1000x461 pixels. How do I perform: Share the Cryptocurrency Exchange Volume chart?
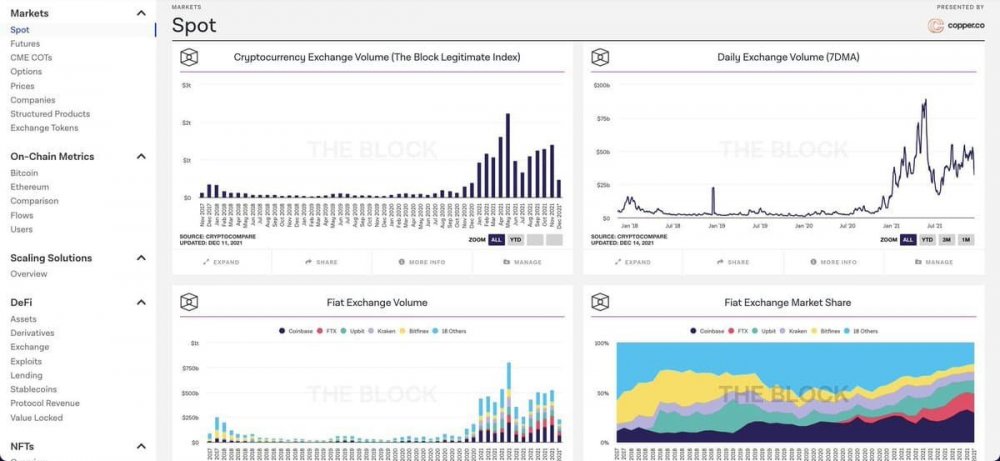click(x=321, y=262)
